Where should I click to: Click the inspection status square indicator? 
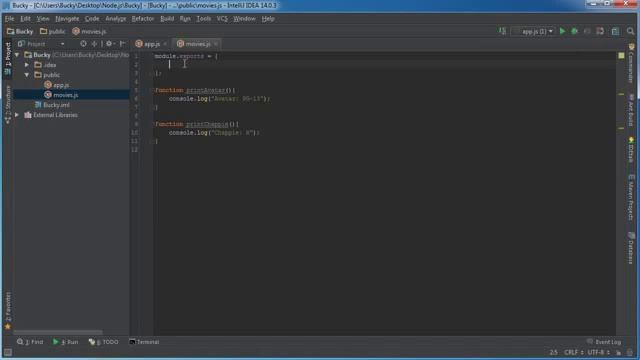pyautogui.click(x=621, y=56)
